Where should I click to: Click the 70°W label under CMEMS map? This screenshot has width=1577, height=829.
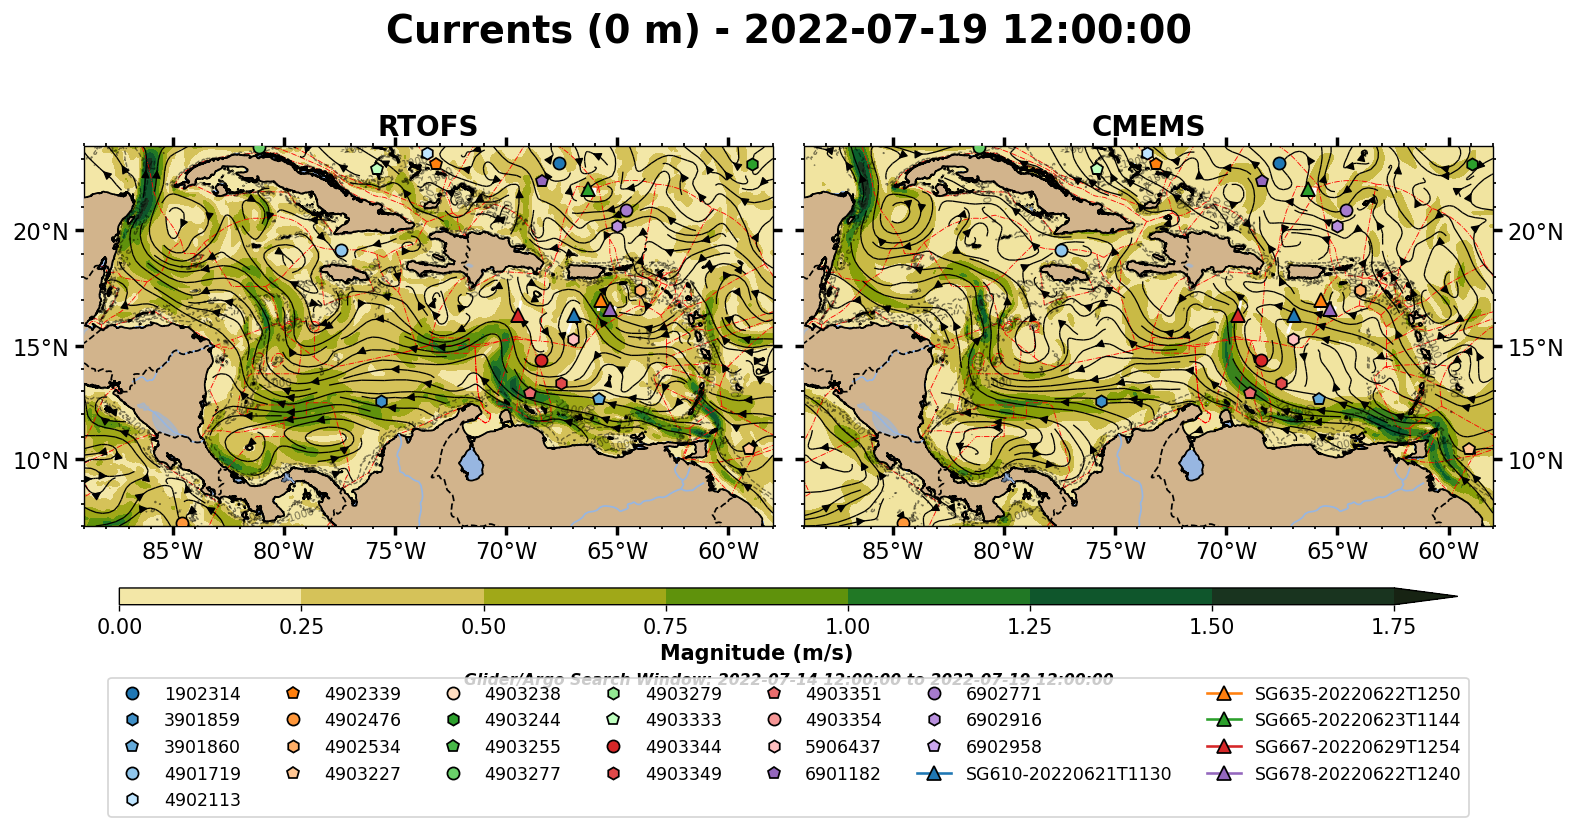pos(1227,551)
